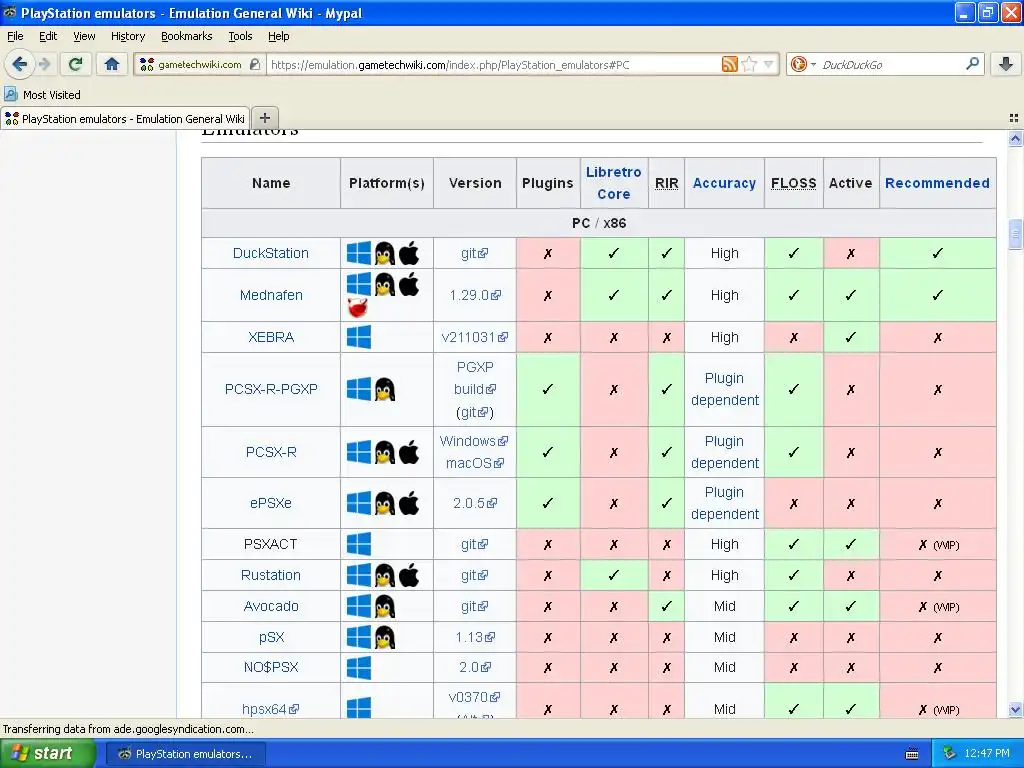Screen dimensions: 1024x768
Task: Open the PCSX-R macOS version link
Action: click(475, 463)
